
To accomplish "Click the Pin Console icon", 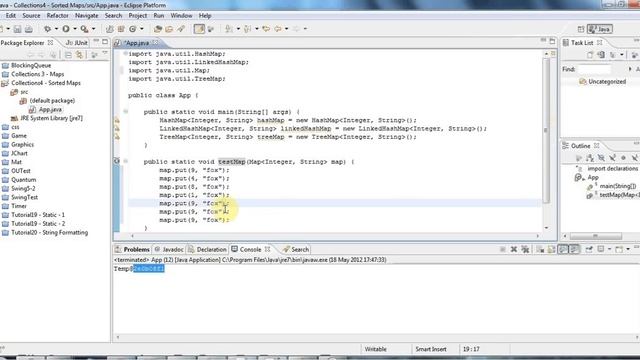I will click(589, 249).
